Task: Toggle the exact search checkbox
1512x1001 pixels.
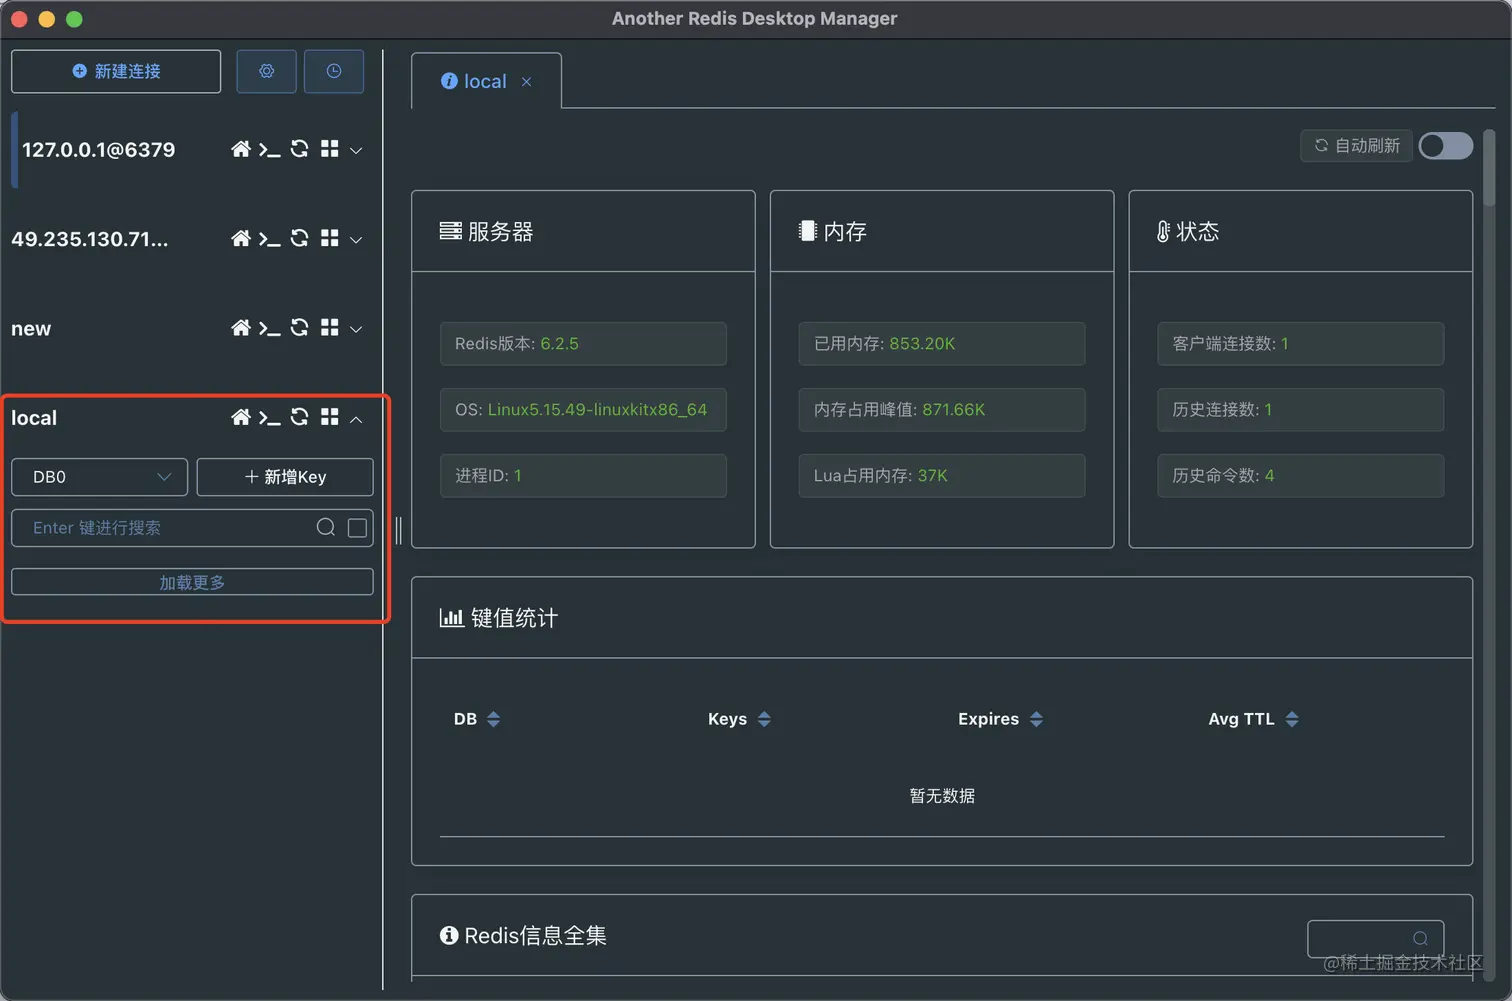Action: (x=357, y=528)
